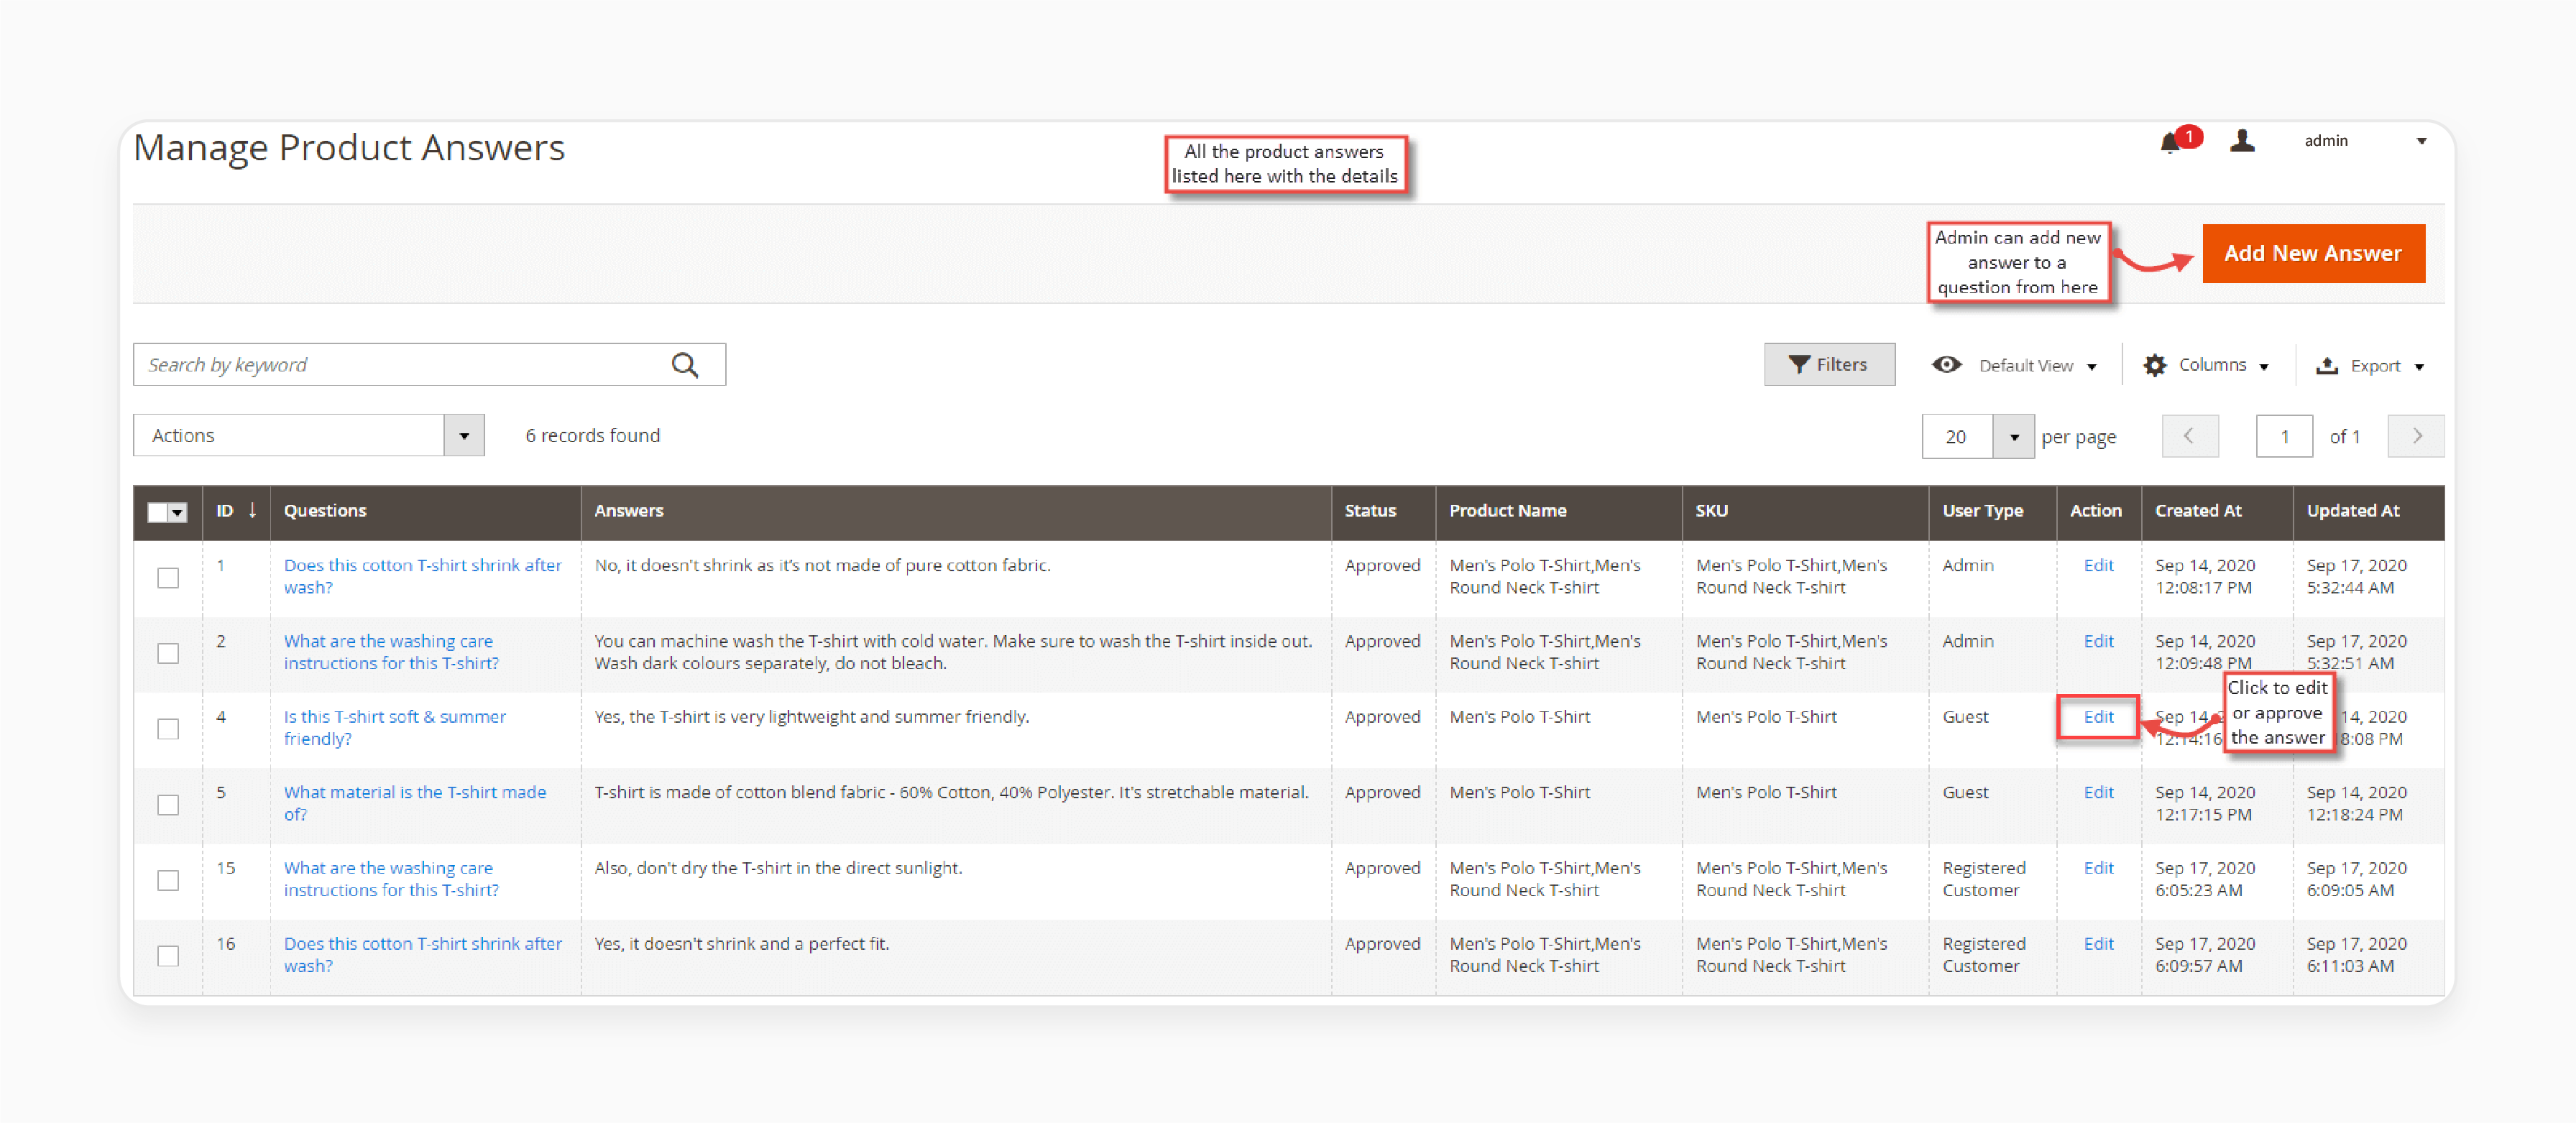This screenshot has width=2576, height=1123.
Task: Sort by Answers column header
Action: [x=629, y=511]
